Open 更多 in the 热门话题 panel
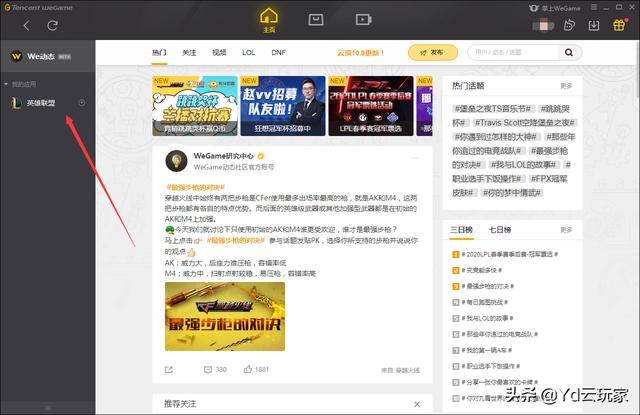640x415 pixels. (566, 86)
